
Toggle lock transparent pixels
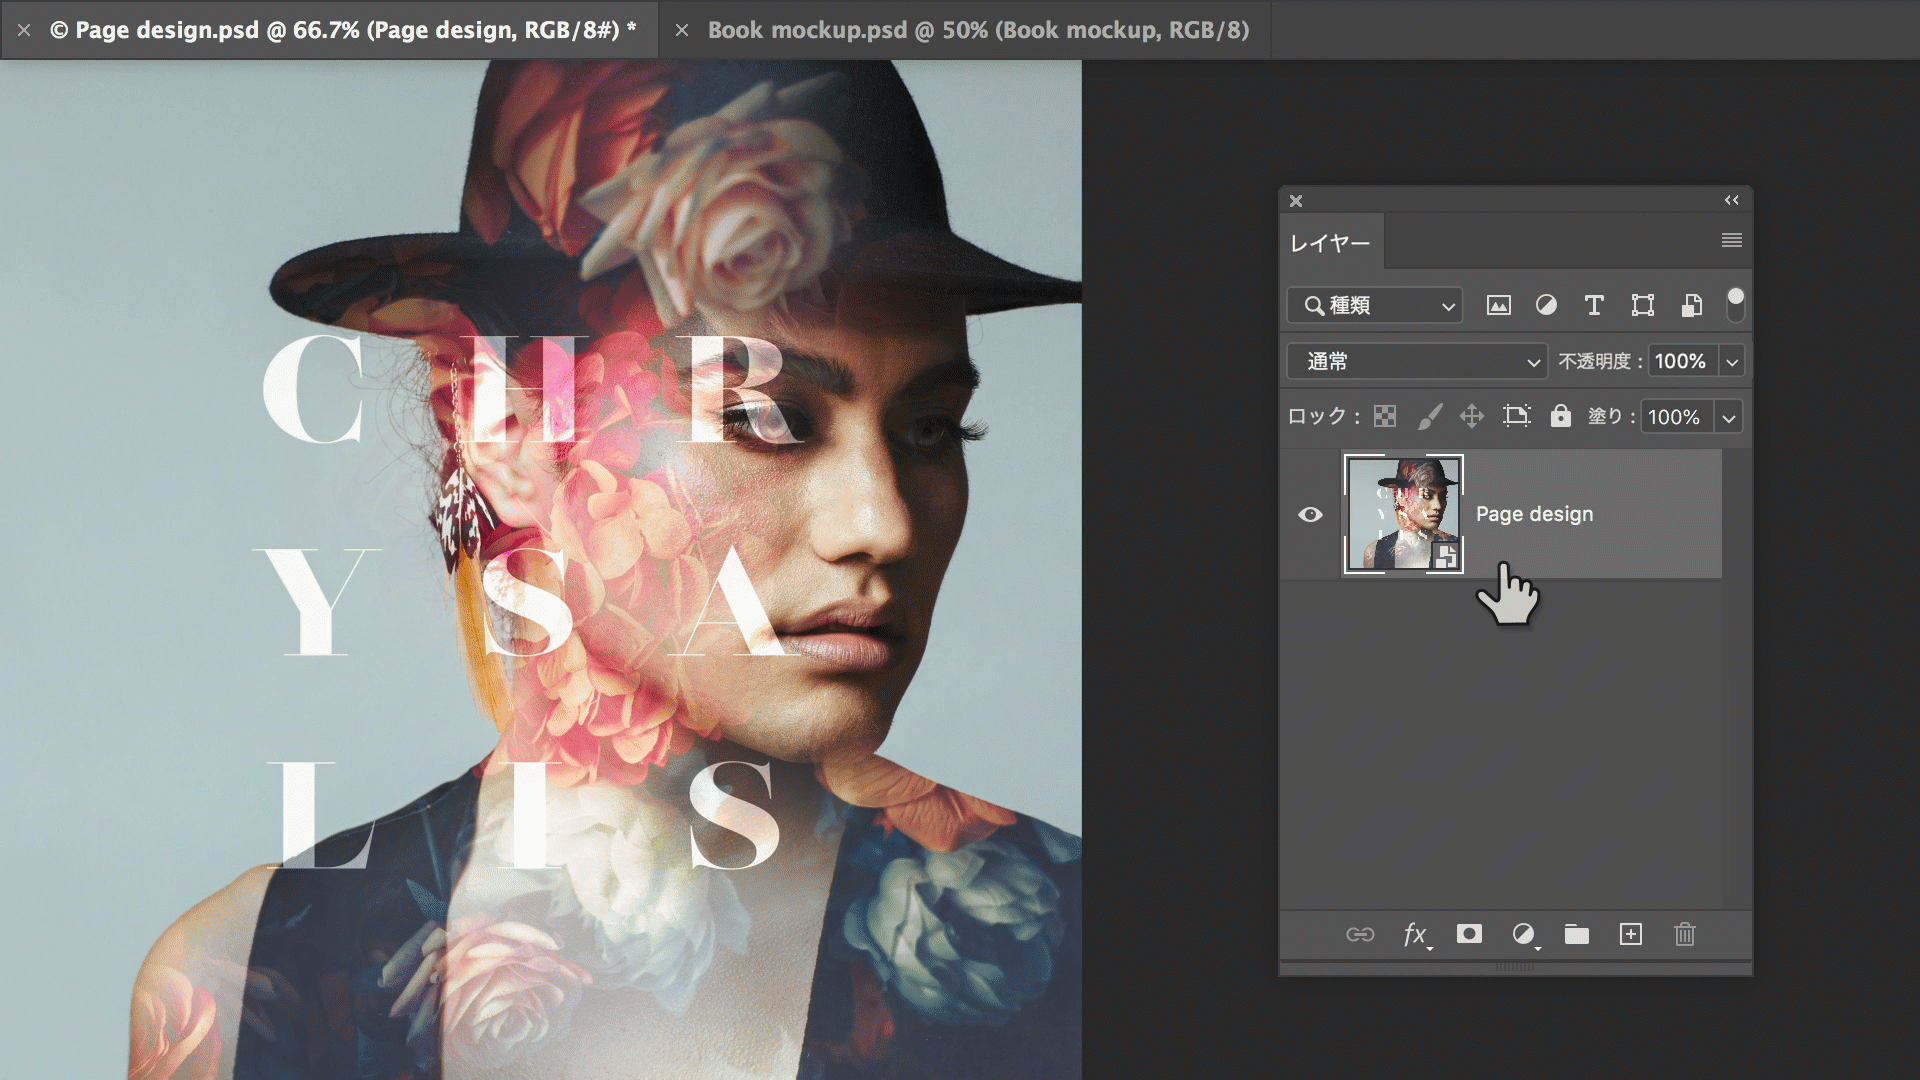pos(1385,417)
